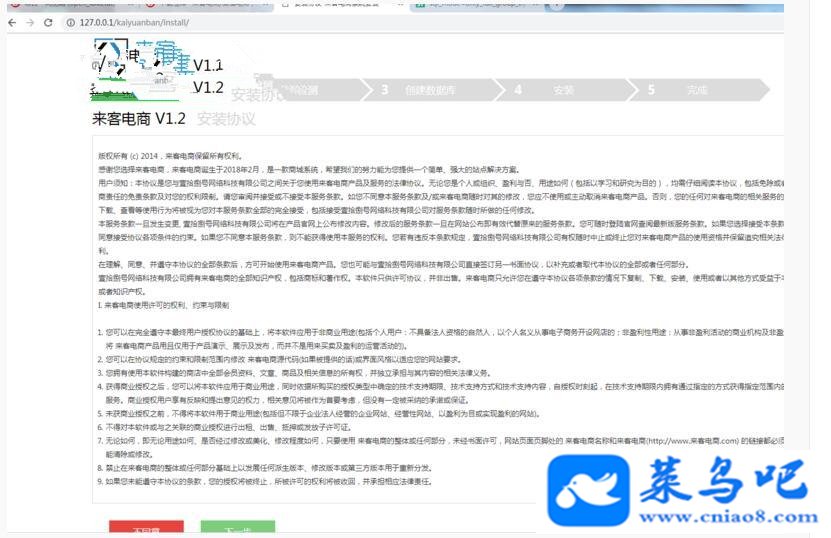Image resolution: width=831 pixels, height=538 pixels.
Task: Click clause 4 beginning 获得商业授权之后
Action: coord(441,393)
